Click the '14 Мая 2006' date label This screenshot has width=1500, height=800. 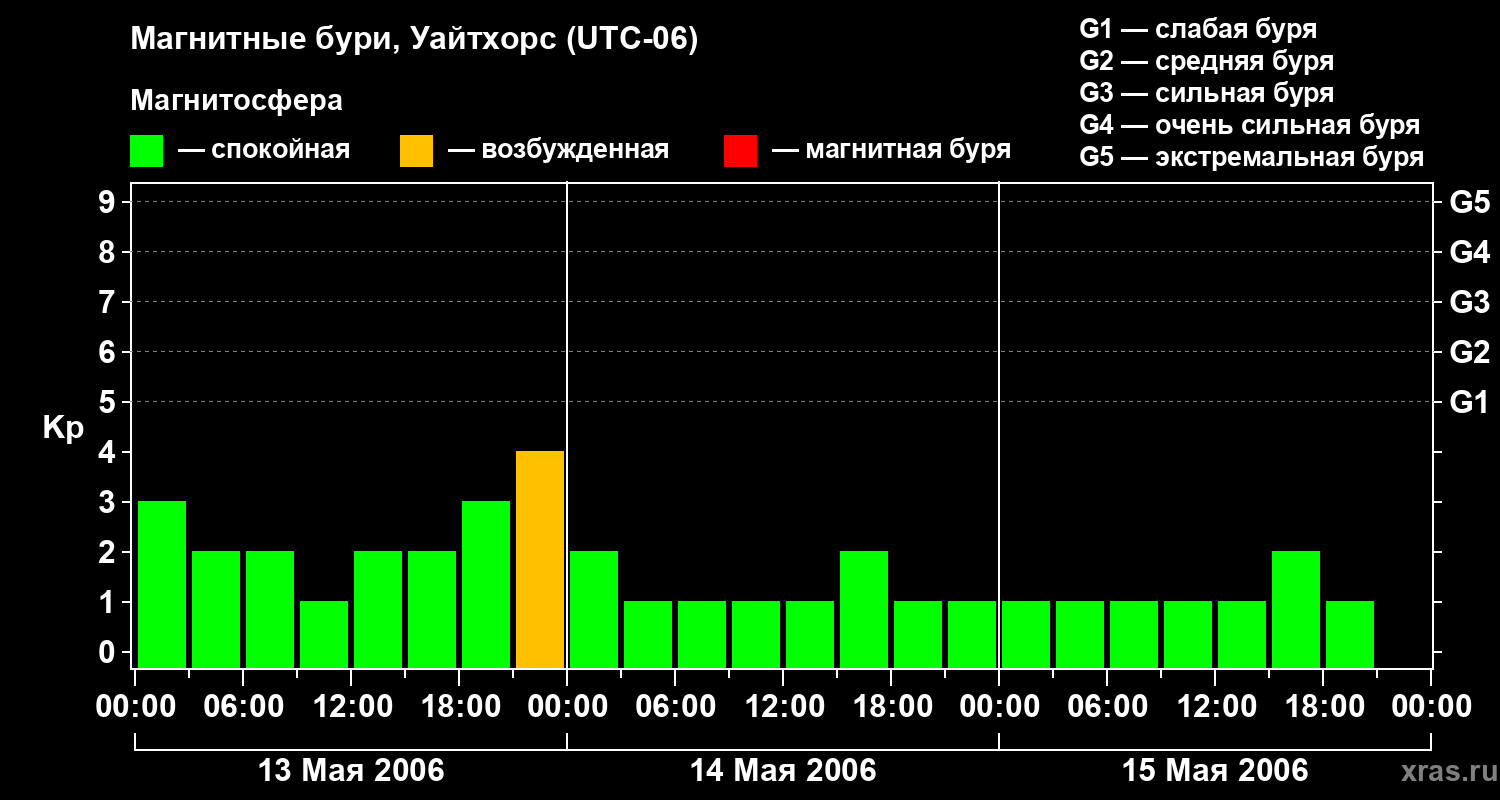(783, 771)
